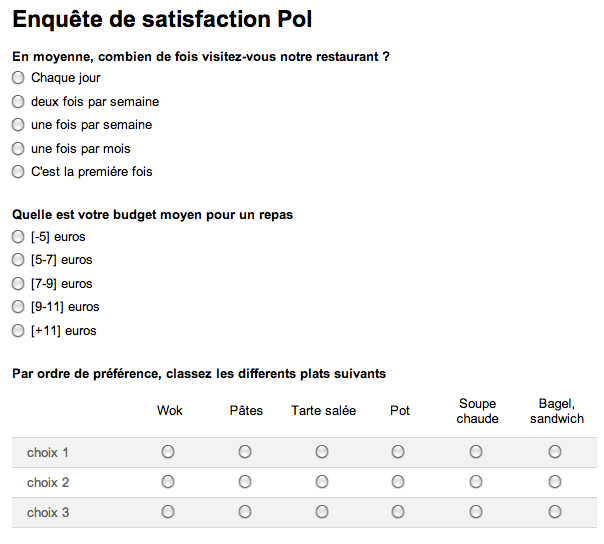Choose 'deux fois par semaine' option
This screenshot has height=544, width=604.
tap(18, 102)
